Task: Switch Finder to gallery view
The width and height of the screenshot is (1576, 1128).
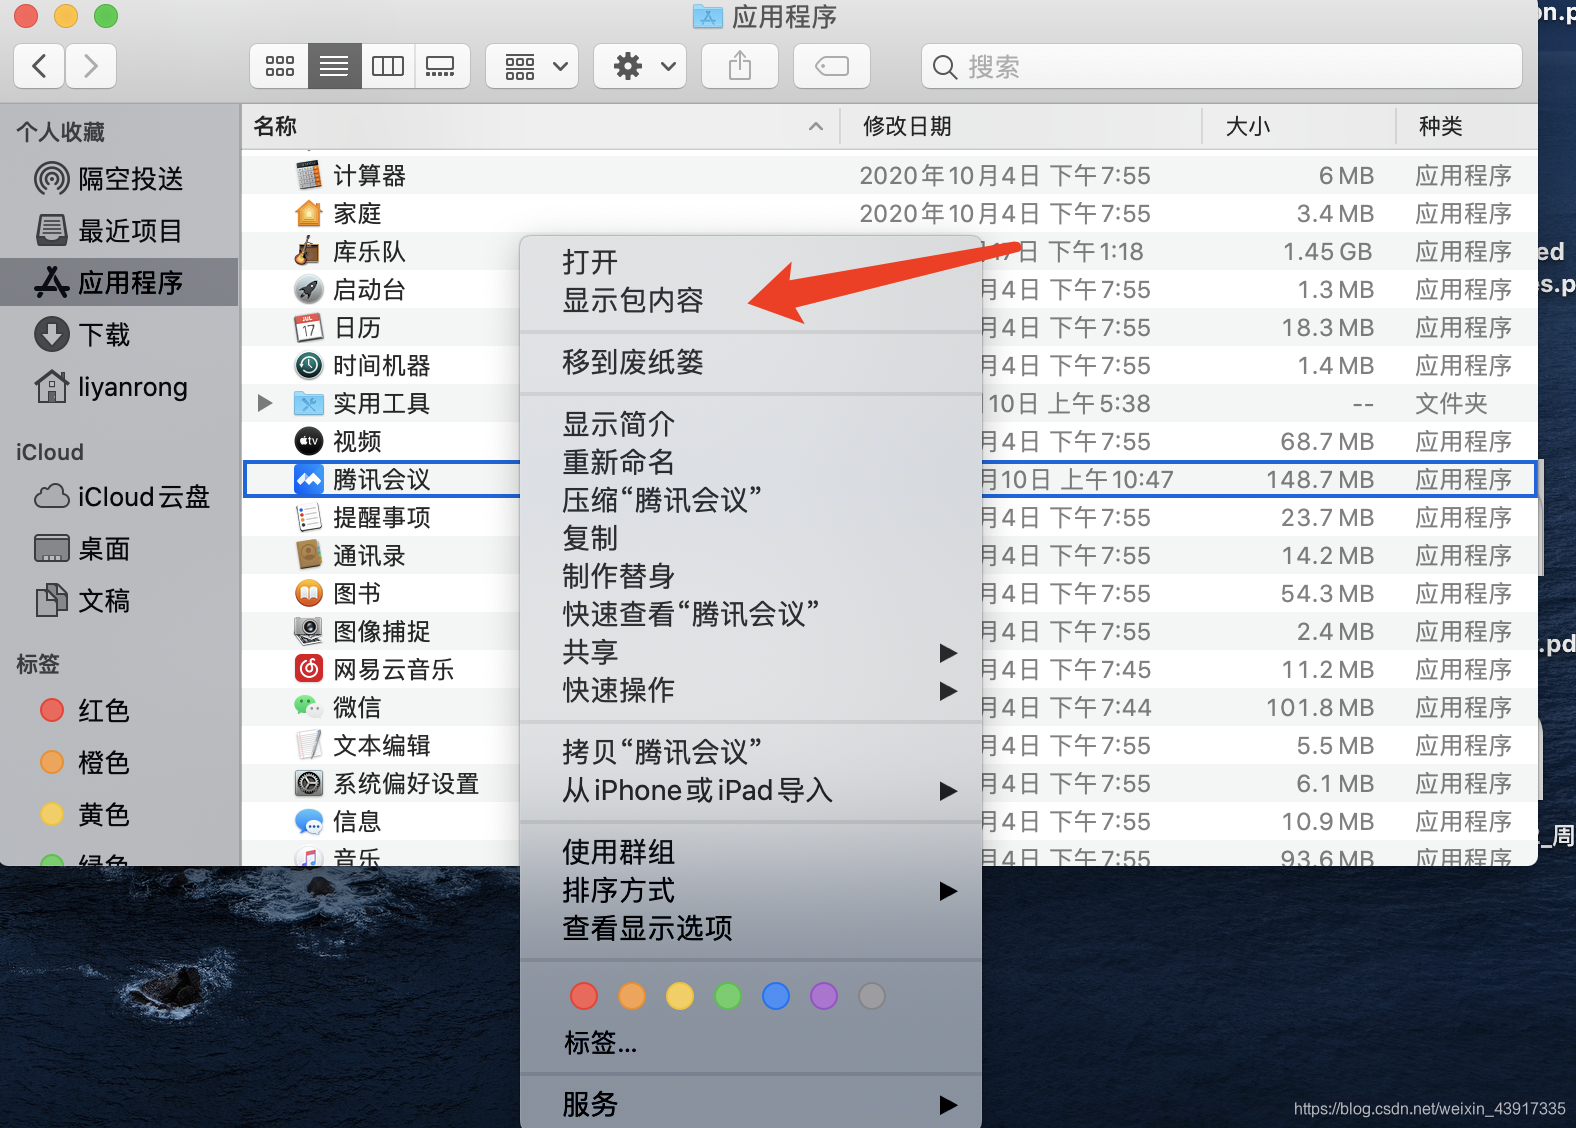Action: 441,67
